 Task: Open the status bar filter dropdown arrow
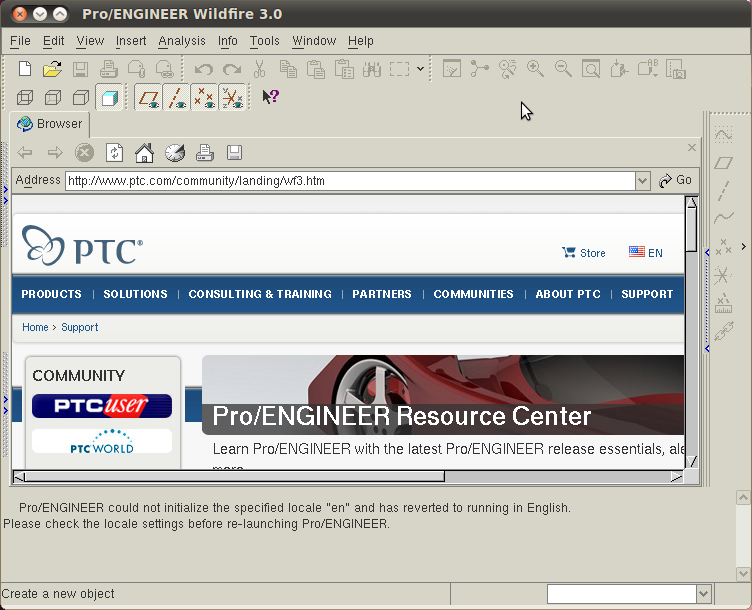pyautogui.click(x=703, y=594)
